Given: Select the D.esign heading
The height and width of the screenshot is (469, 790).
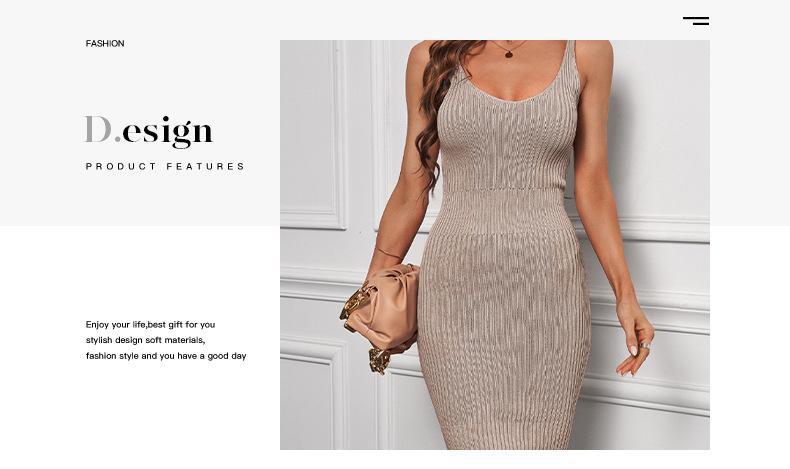Looking at the screenshot, I should point(149,131).
